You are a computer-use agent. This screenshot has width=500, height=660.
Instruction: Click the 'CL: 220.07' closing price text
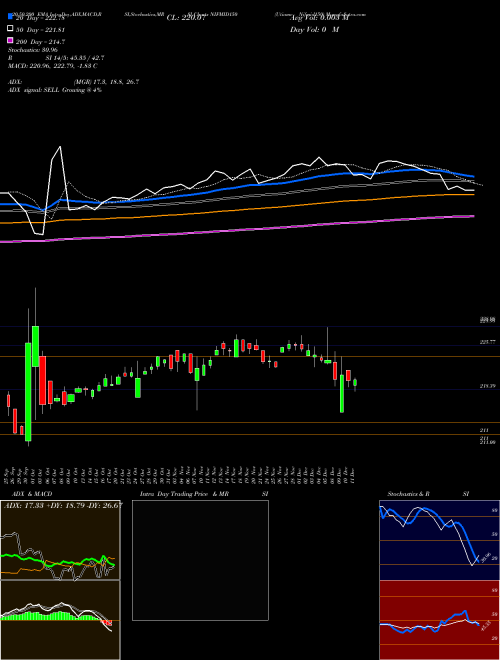(186, 18)
